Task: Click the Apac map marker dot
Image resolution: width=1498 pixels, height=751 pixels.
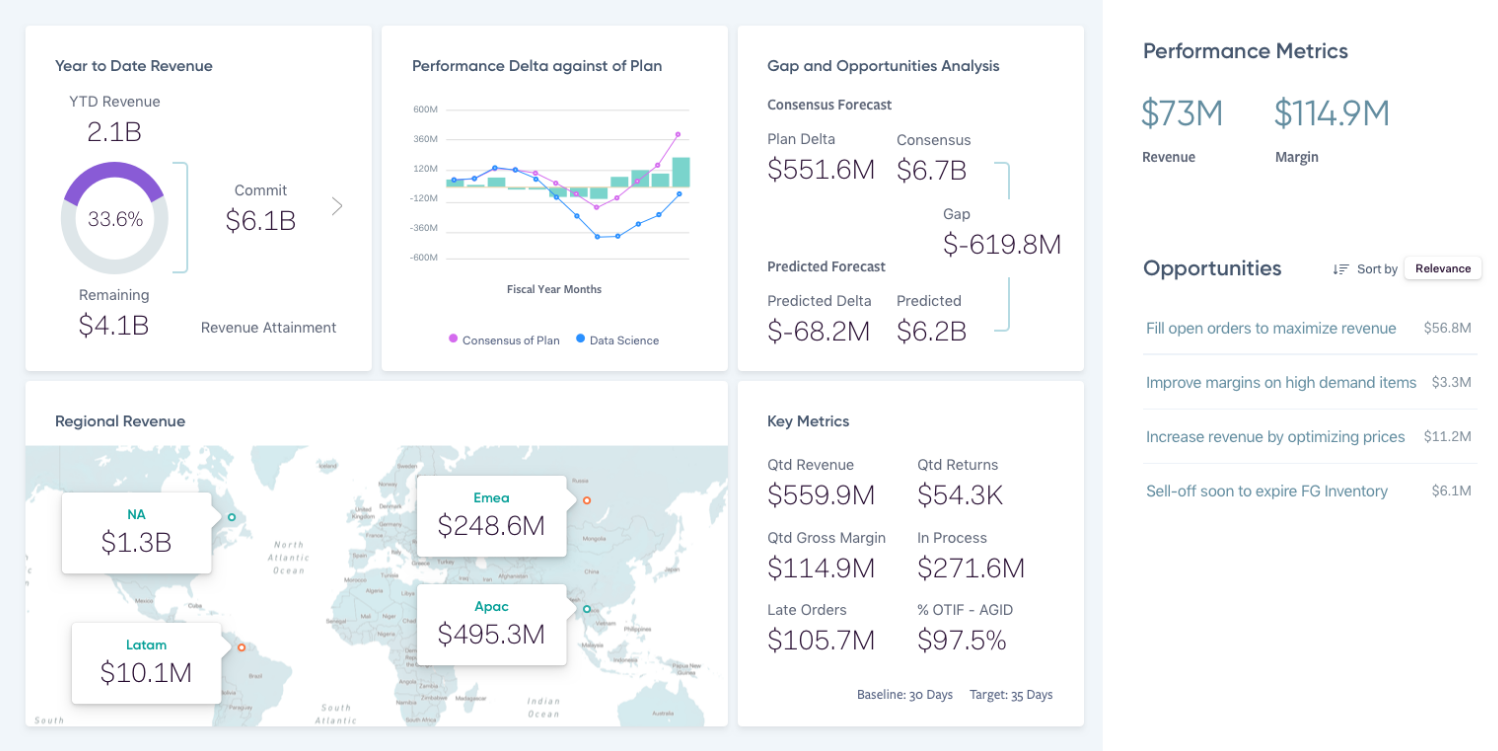Action: pos(587,609)
